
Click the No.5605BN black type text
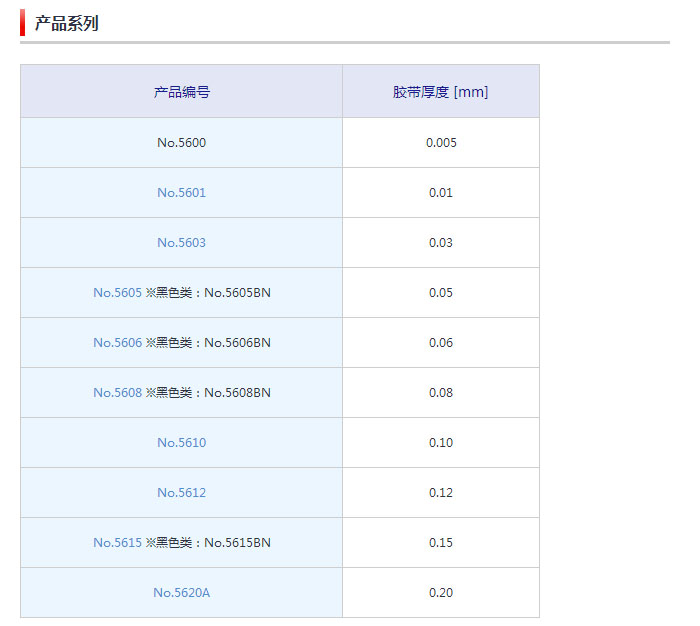[x=237, y=292]
